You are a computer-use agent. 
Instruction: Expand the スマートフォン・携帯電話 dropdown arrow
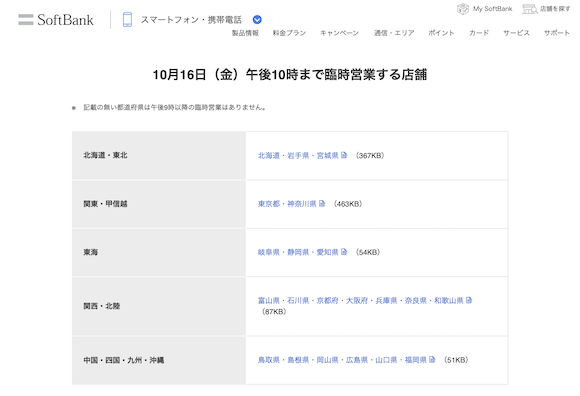coord(257,20)
